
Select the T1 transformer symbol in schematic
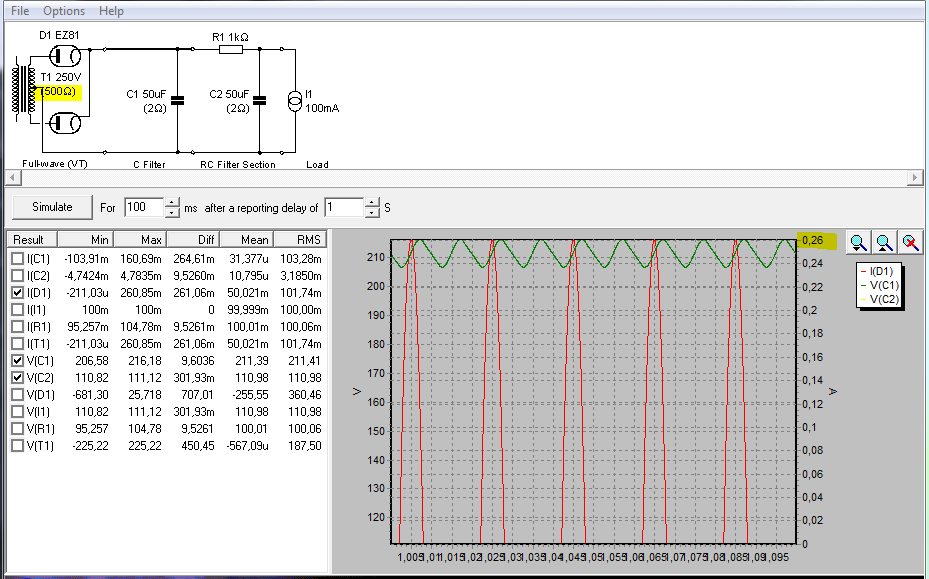pos(24,91)
